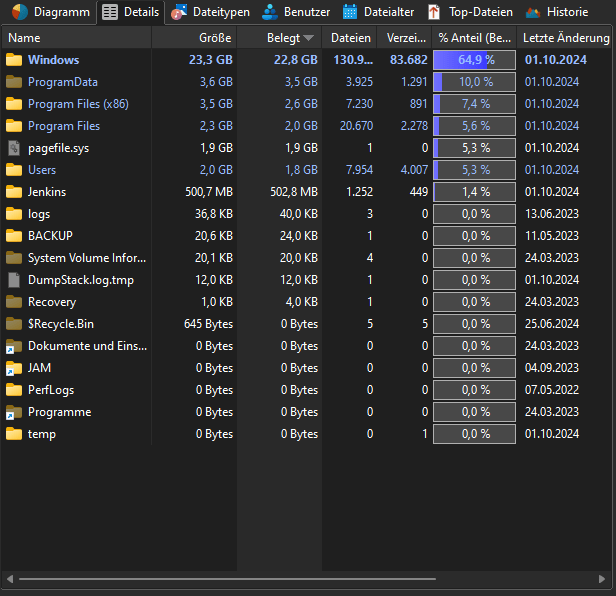Viewport: 616px width, 596px height.
Task: Open the Dateialter tab
Action: click(x=378, y=12)
